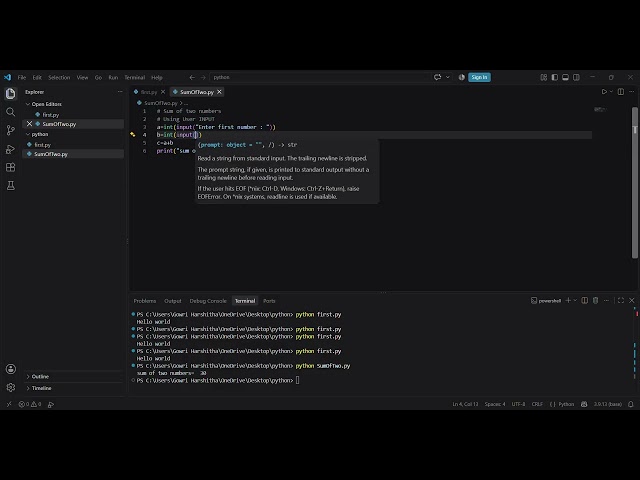Switch to the Problems panel tab
This screenshot has height=480, width=640.
[145, 301]
